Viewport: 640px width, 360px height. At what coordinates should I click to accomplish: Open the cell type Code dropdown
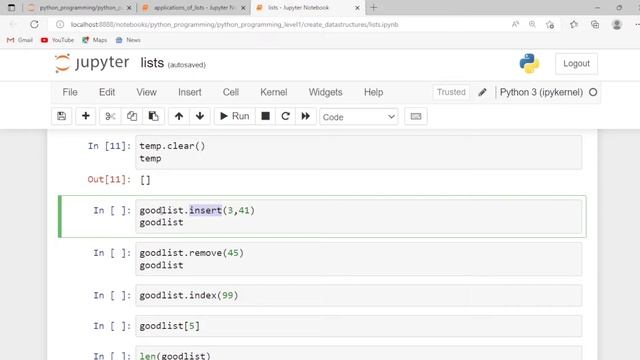(358, 117)
